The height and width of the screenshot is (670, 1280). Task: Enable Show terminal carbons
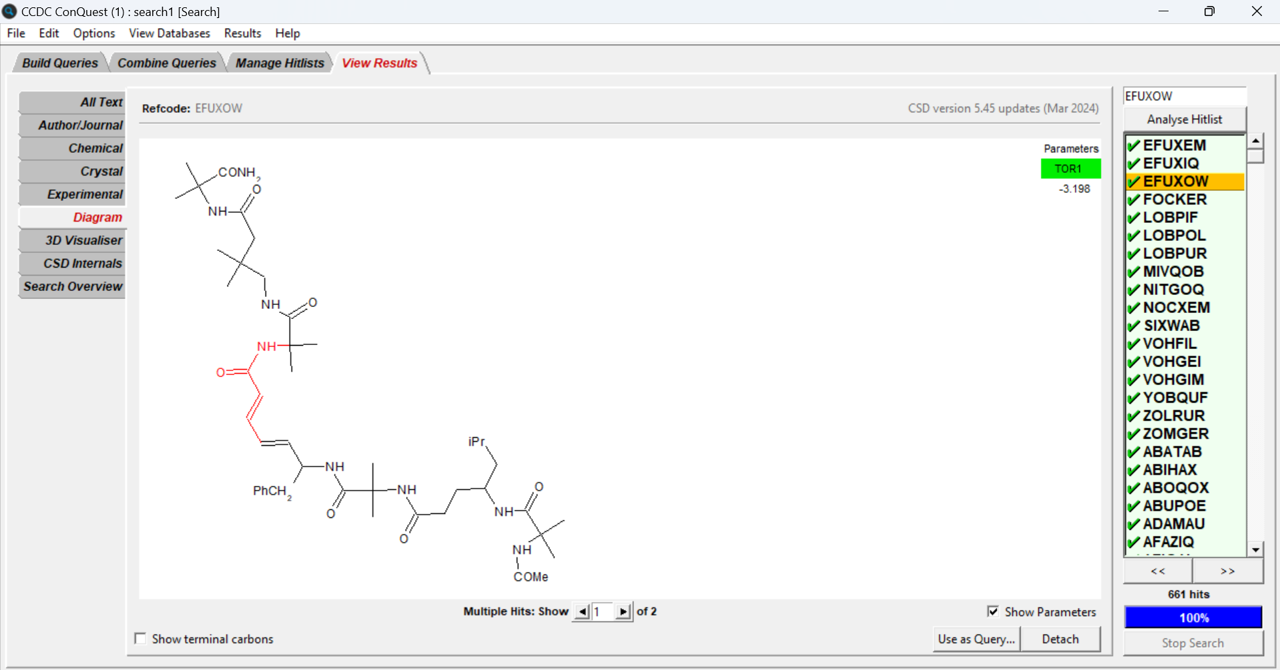(x=139, y=638)
